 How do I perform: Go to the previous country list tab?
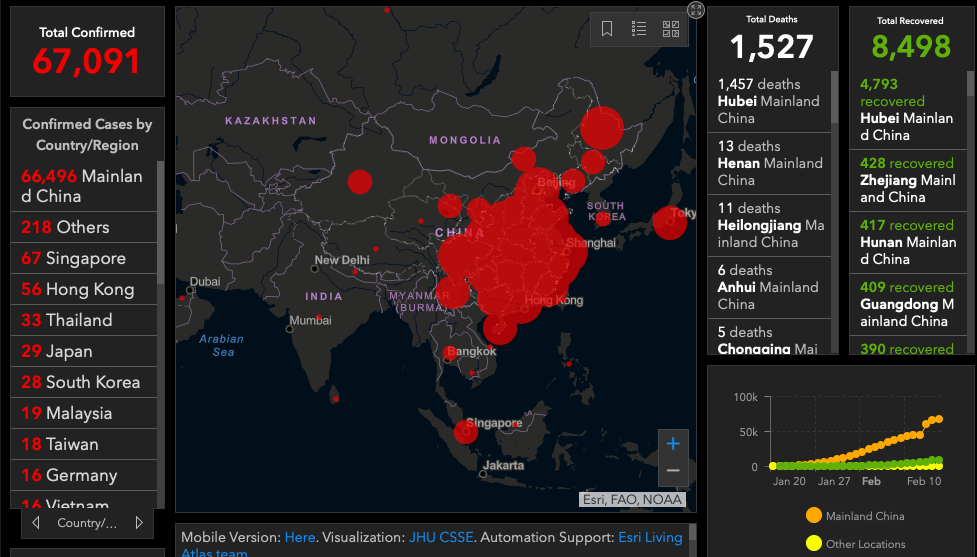point(36,523)
